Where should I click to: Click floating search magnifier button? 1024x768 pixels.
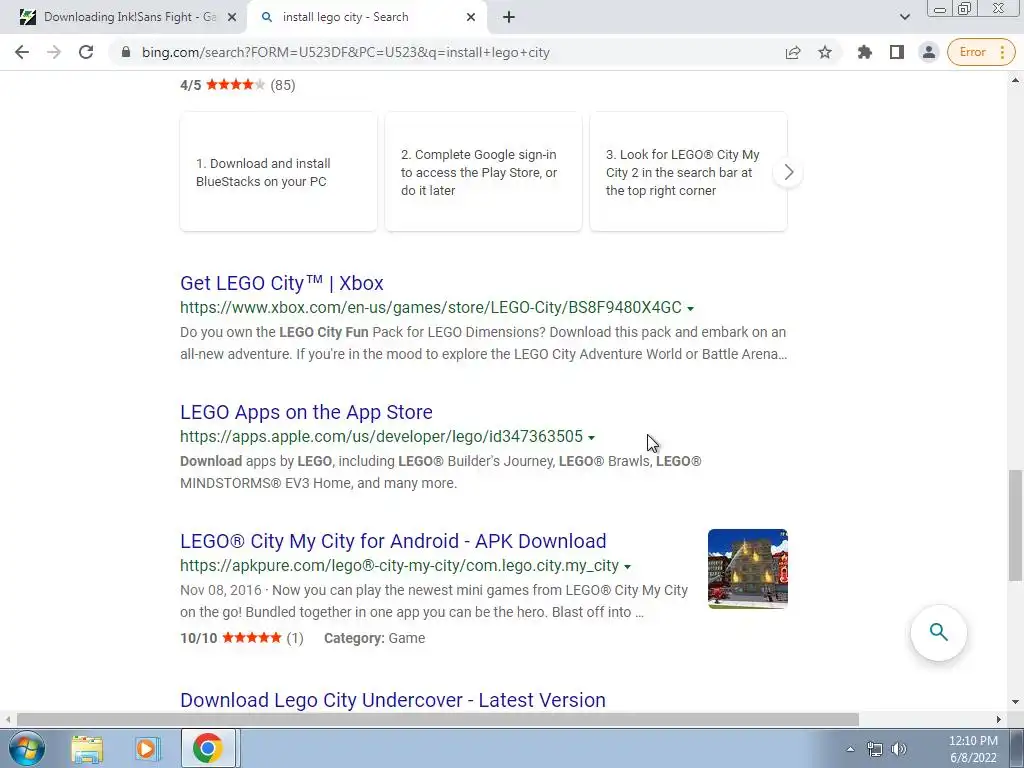[x=938, y=632]
